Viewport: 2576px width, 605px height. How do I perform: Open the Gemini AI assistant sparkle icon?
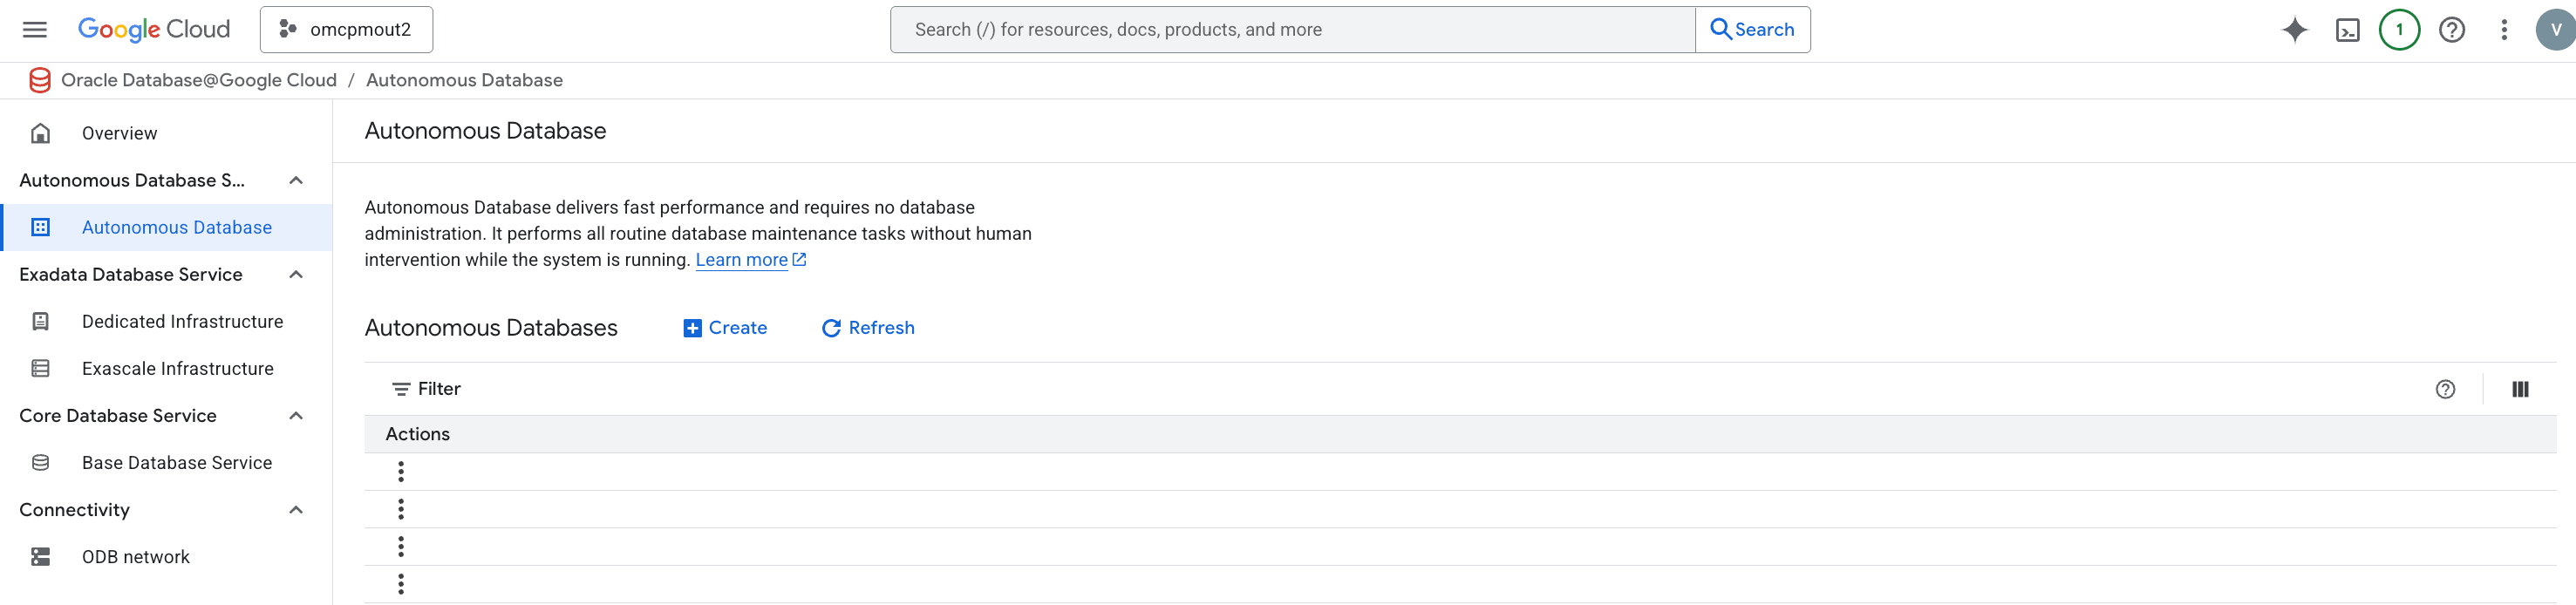pyautogui.click(x=2295, y=30)
